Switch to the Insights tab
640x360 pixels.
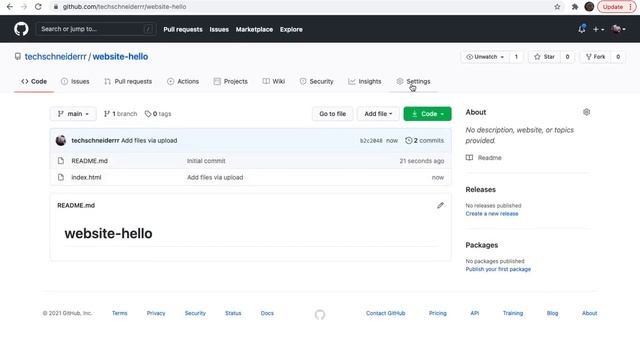(x=364, y=81)
